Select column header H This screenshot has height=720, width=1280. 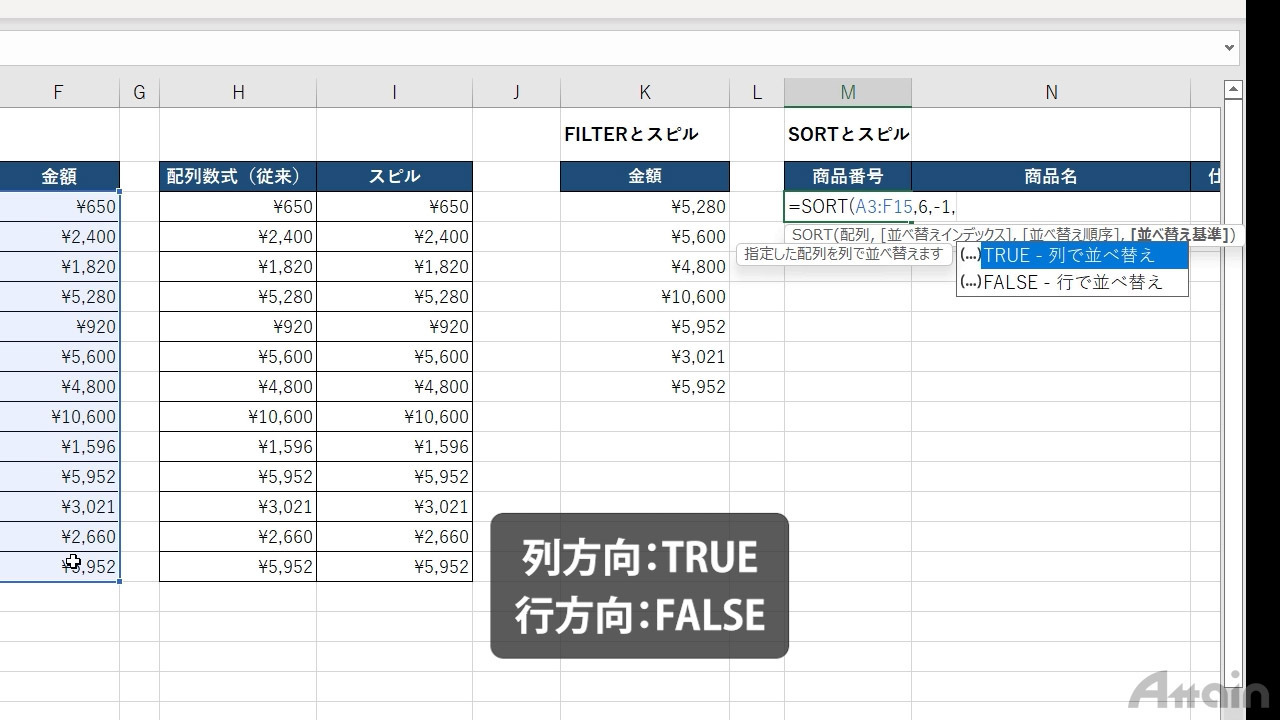238,93
